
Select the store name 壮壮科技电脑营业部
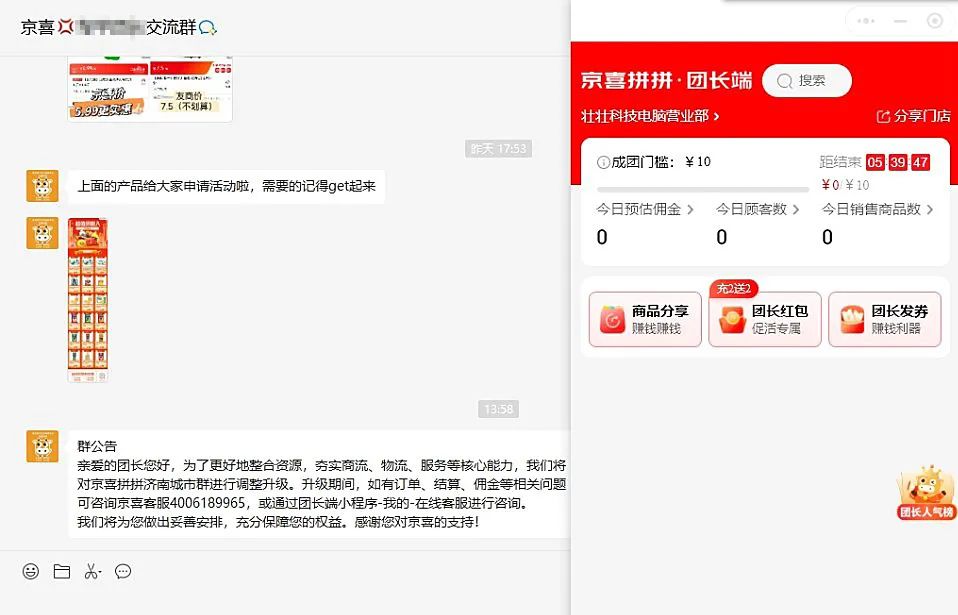tap(646, 116)
